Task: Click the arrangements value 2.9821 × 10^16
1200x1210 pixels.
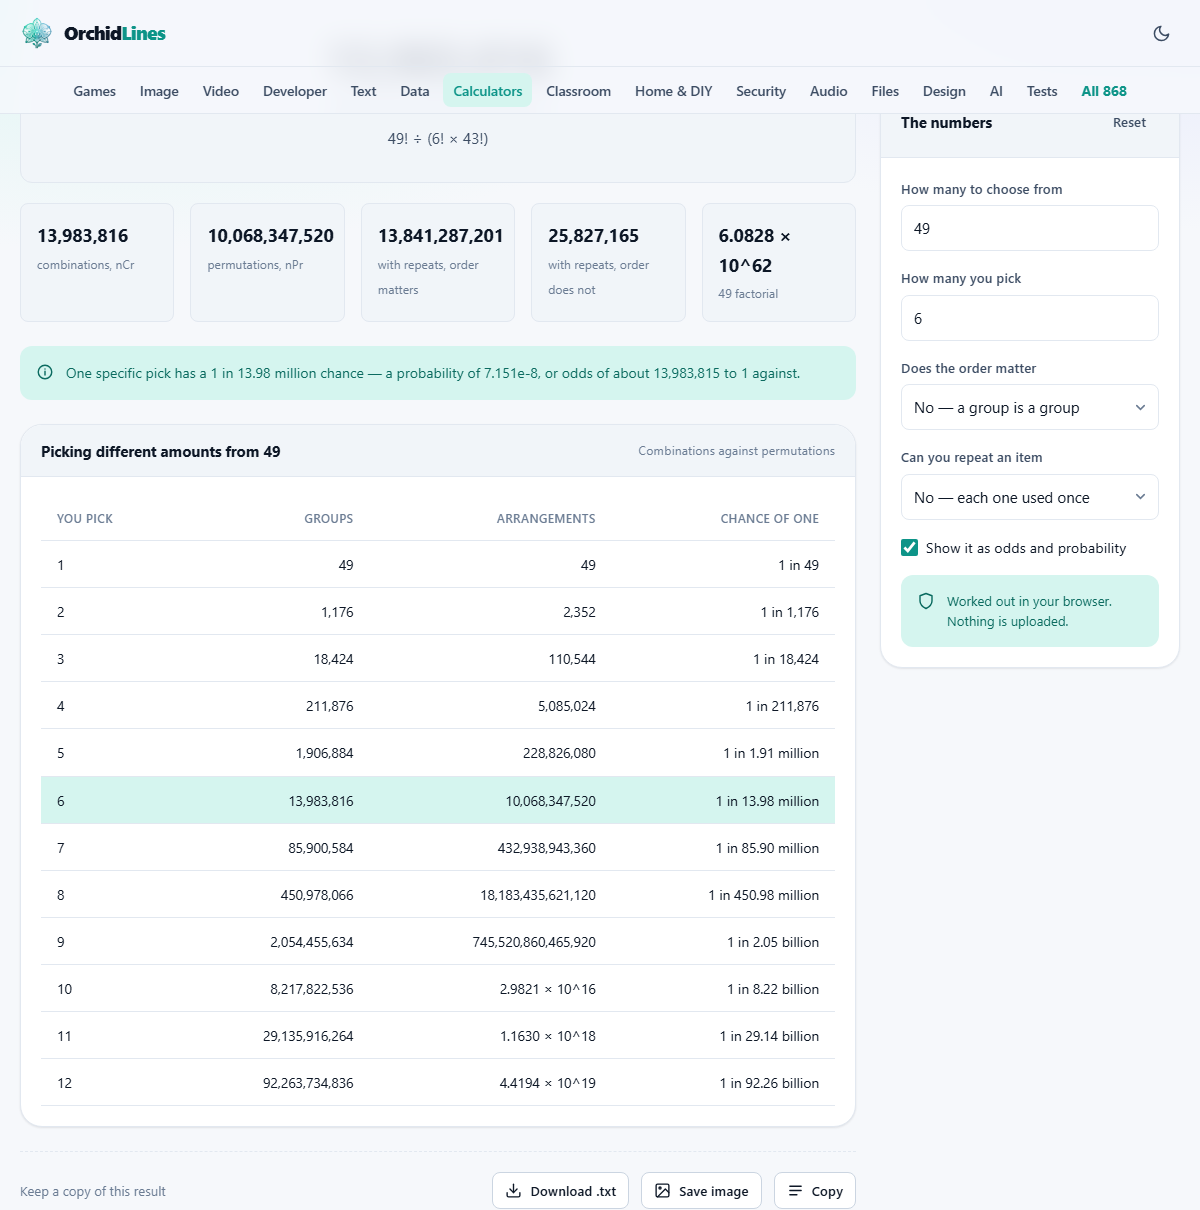Action: click(548, 989)
